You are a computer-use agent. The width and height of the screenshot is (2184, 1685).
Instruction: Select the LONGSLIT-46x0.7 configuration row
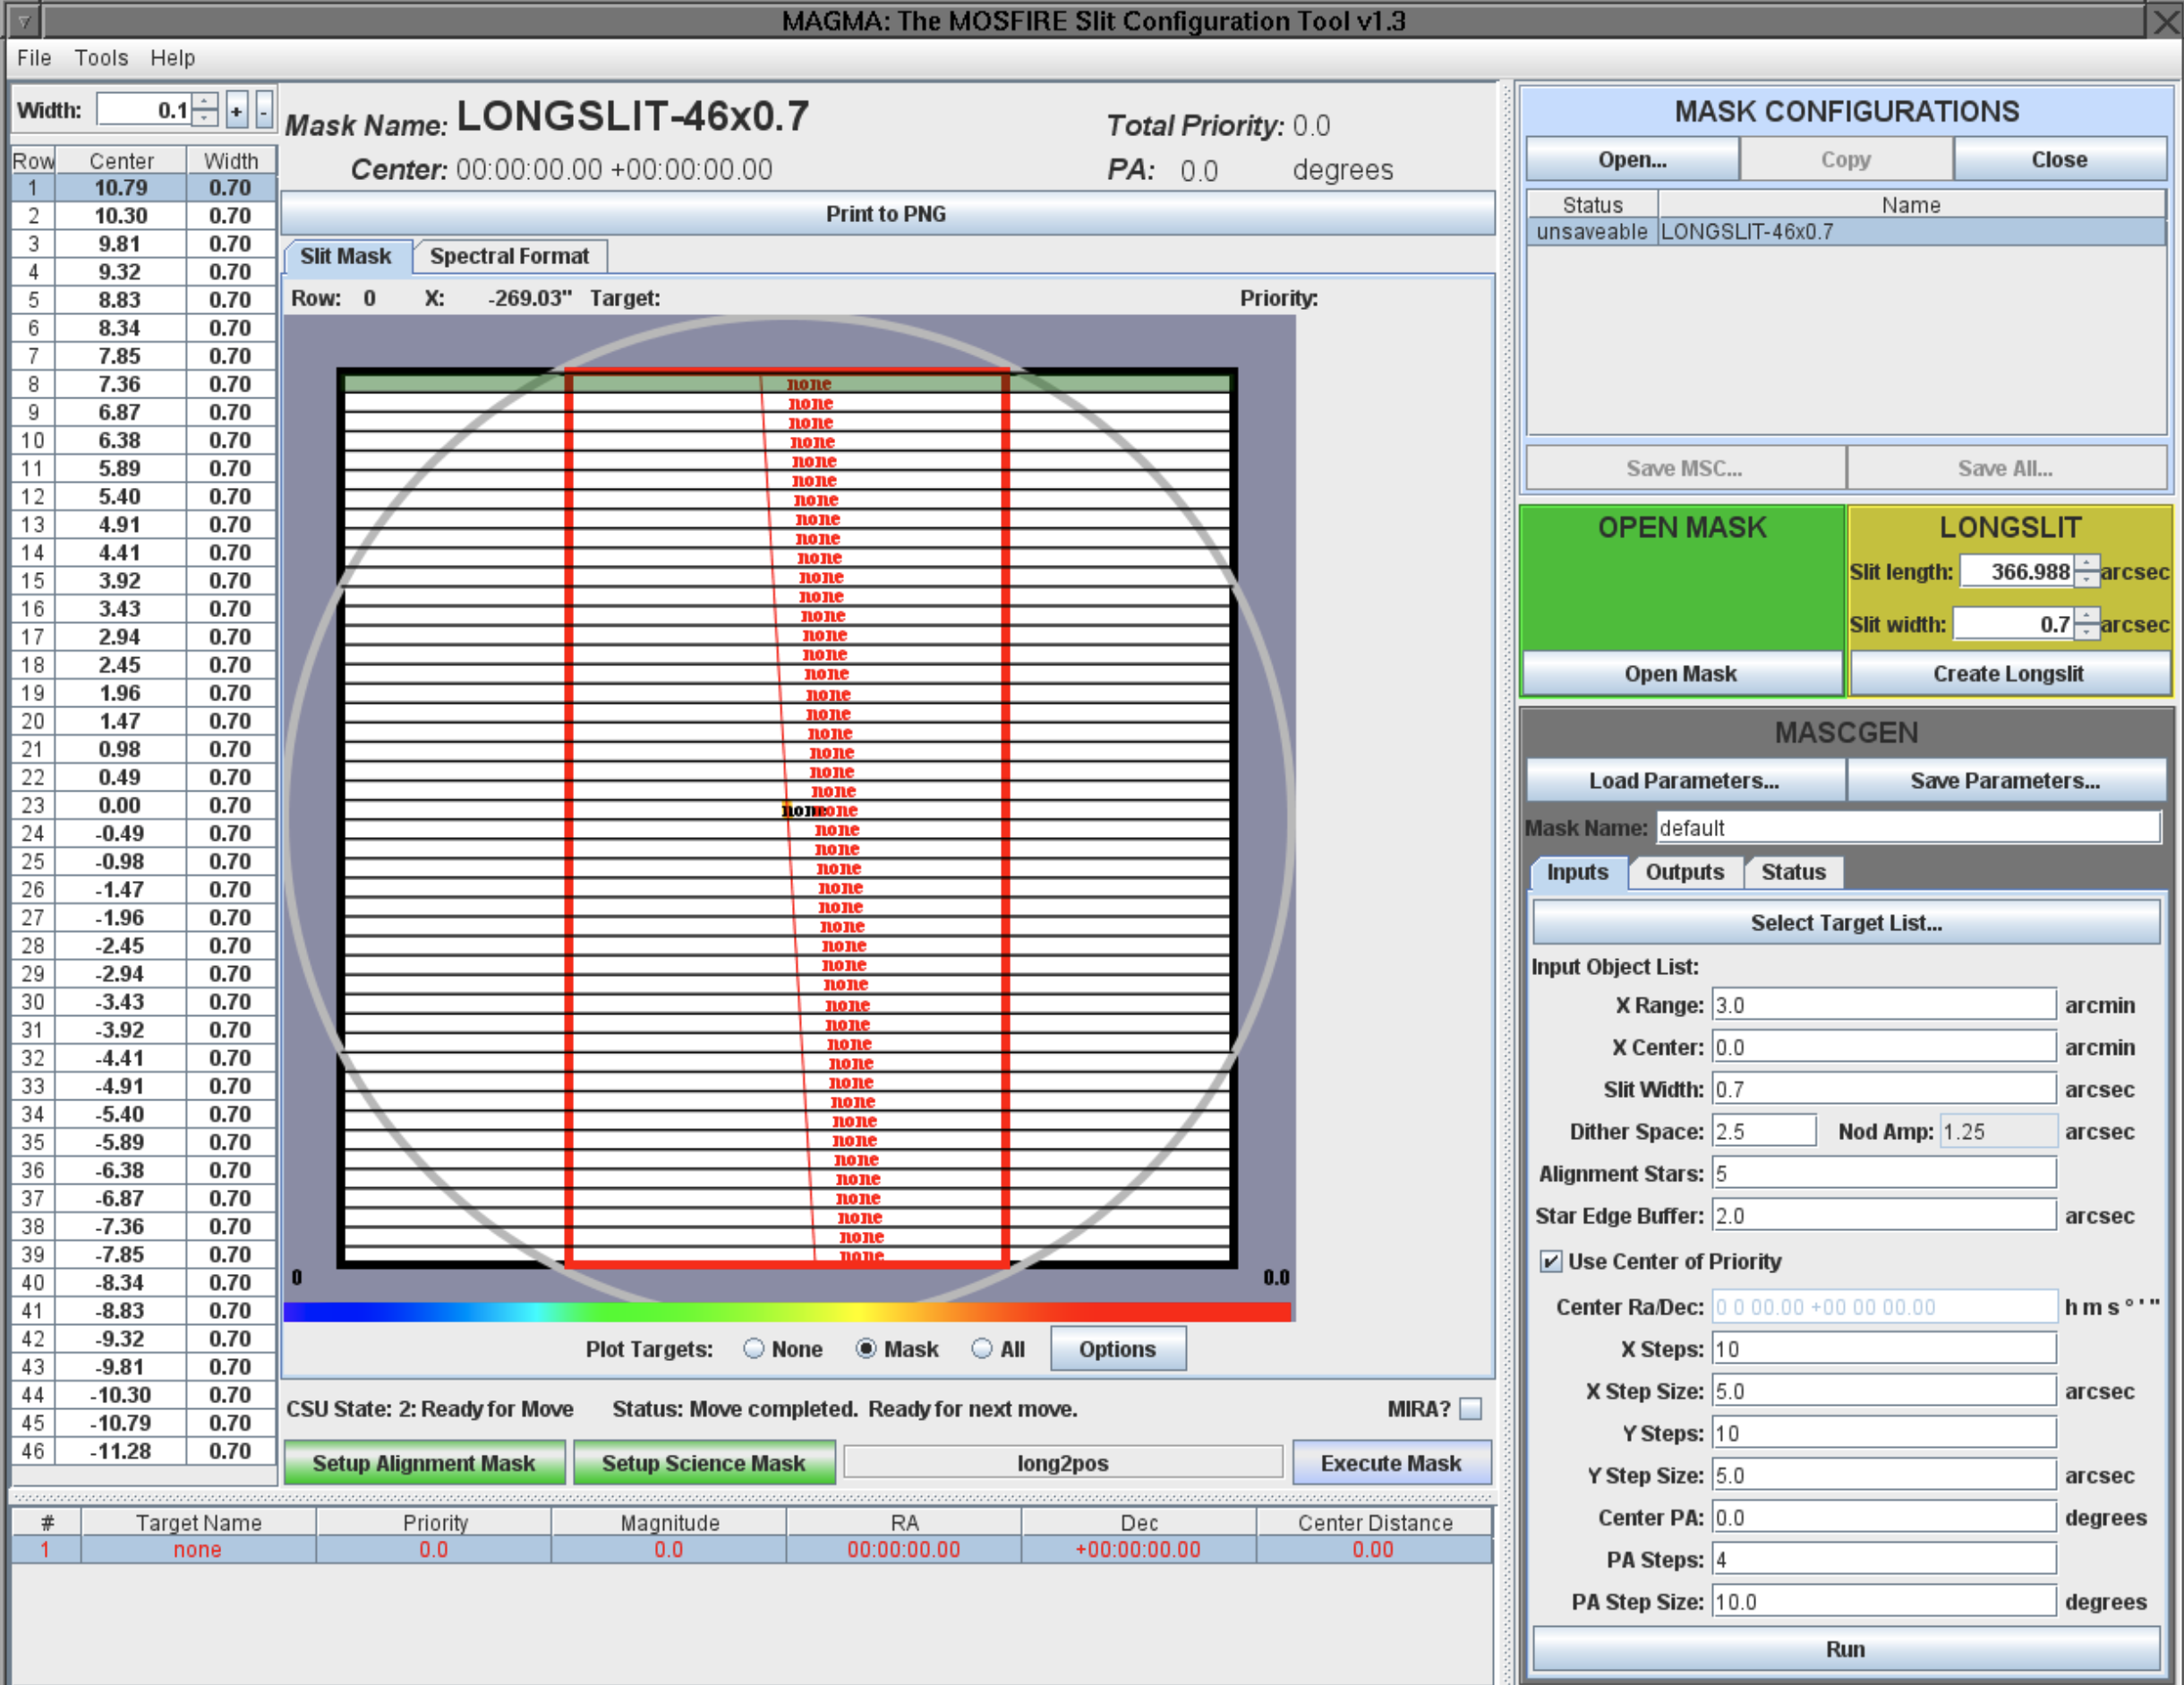(1846, 232)
